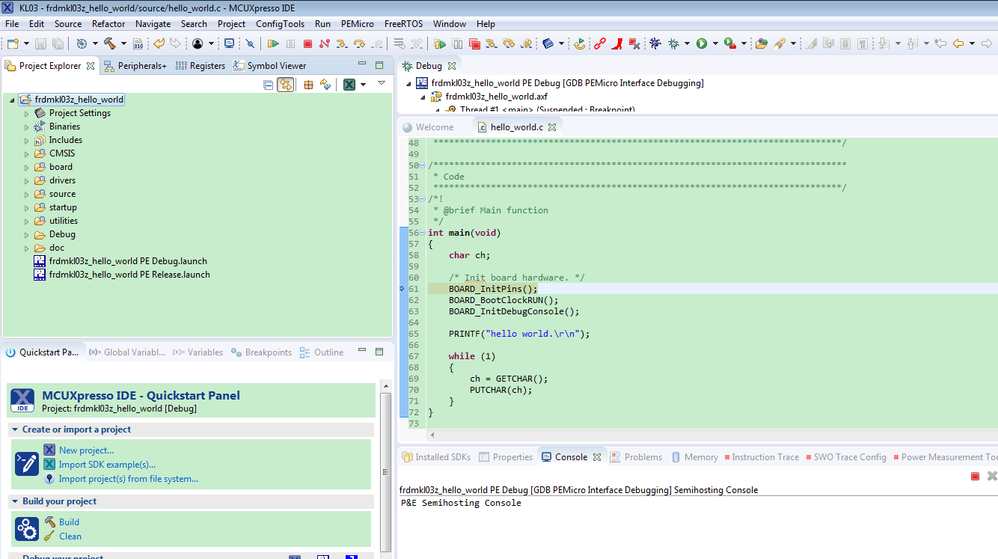Click the green Run launch icon
998x559 pixels.
[x=701, y=44]
